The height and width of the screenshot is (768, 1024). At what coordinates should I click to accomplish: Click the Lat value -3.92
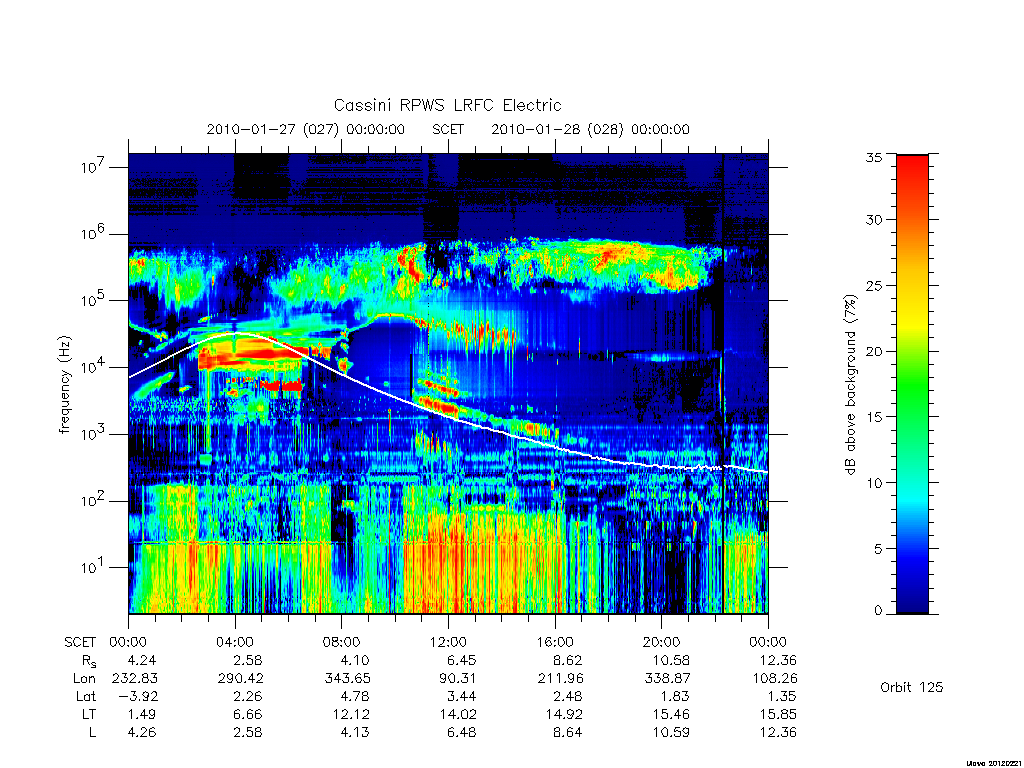point(138,697)
